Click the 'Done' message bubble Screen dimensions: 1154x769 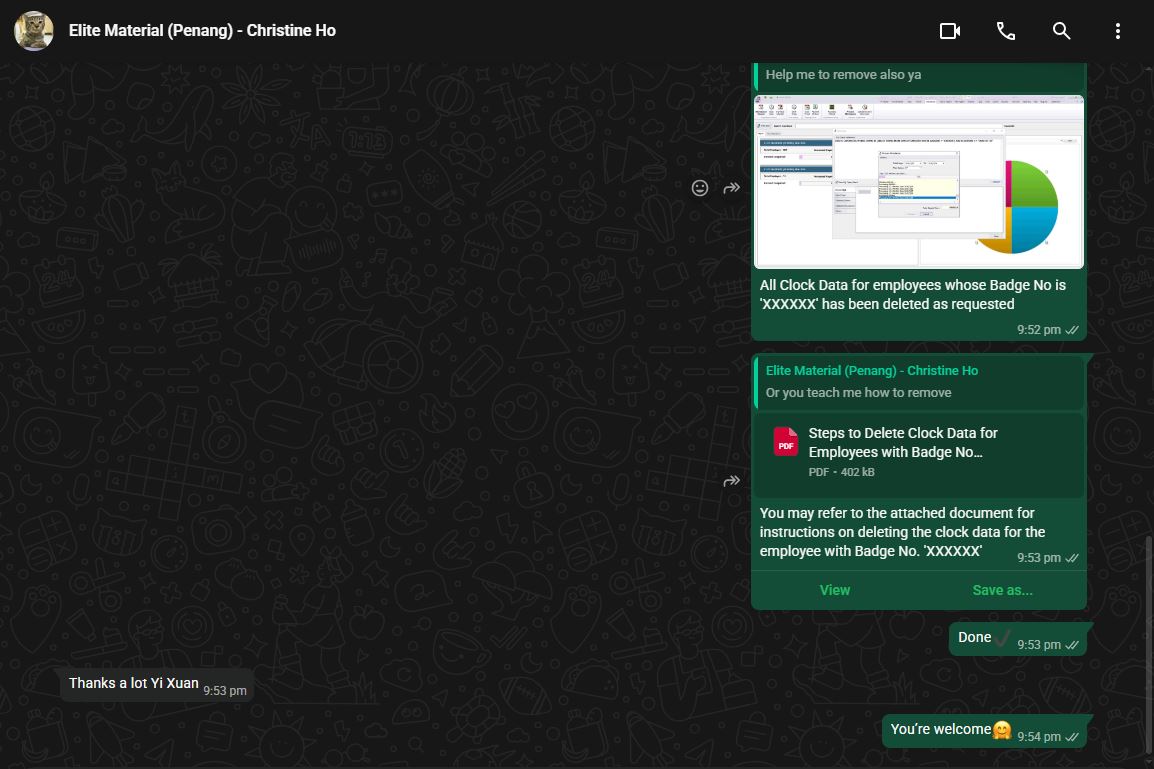tap(1018, 638)
